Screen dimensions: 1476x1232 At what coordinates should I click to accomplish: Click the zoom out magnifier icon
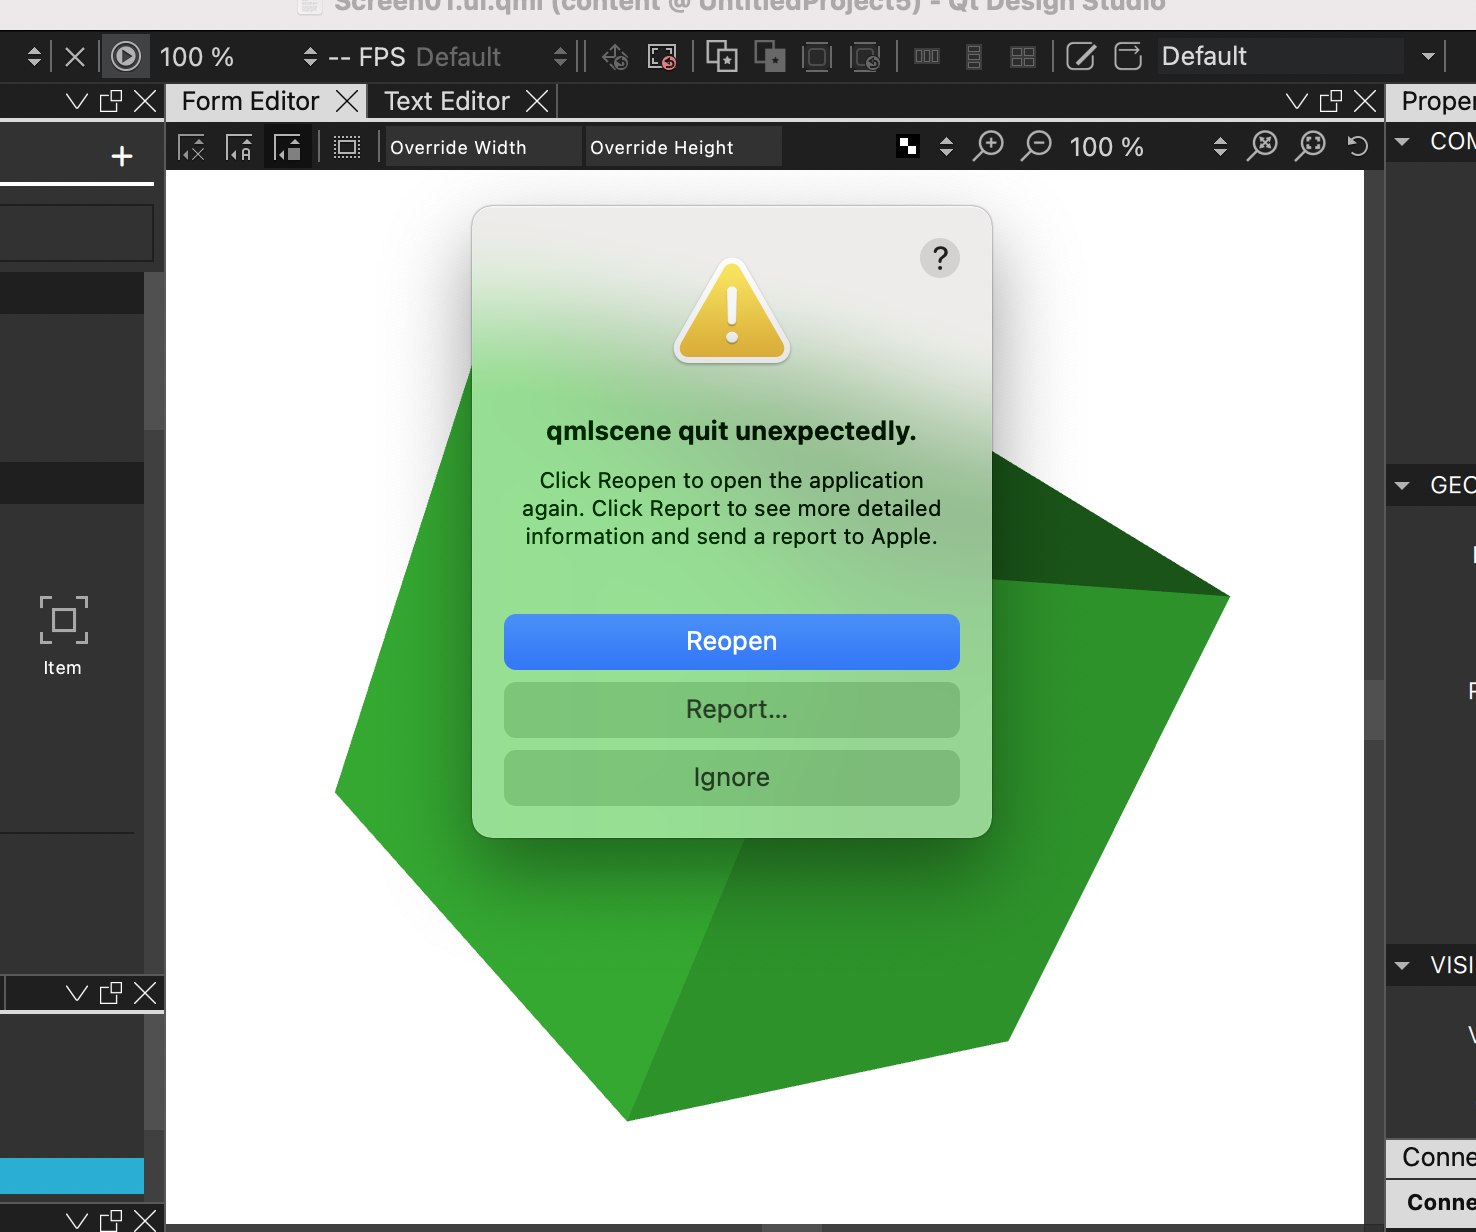(x=1037, y=146)
